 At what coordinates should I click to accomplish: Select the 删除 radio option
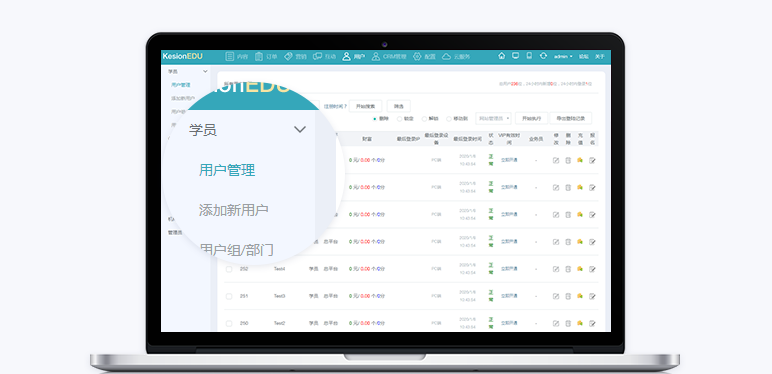tap(375, 119)
